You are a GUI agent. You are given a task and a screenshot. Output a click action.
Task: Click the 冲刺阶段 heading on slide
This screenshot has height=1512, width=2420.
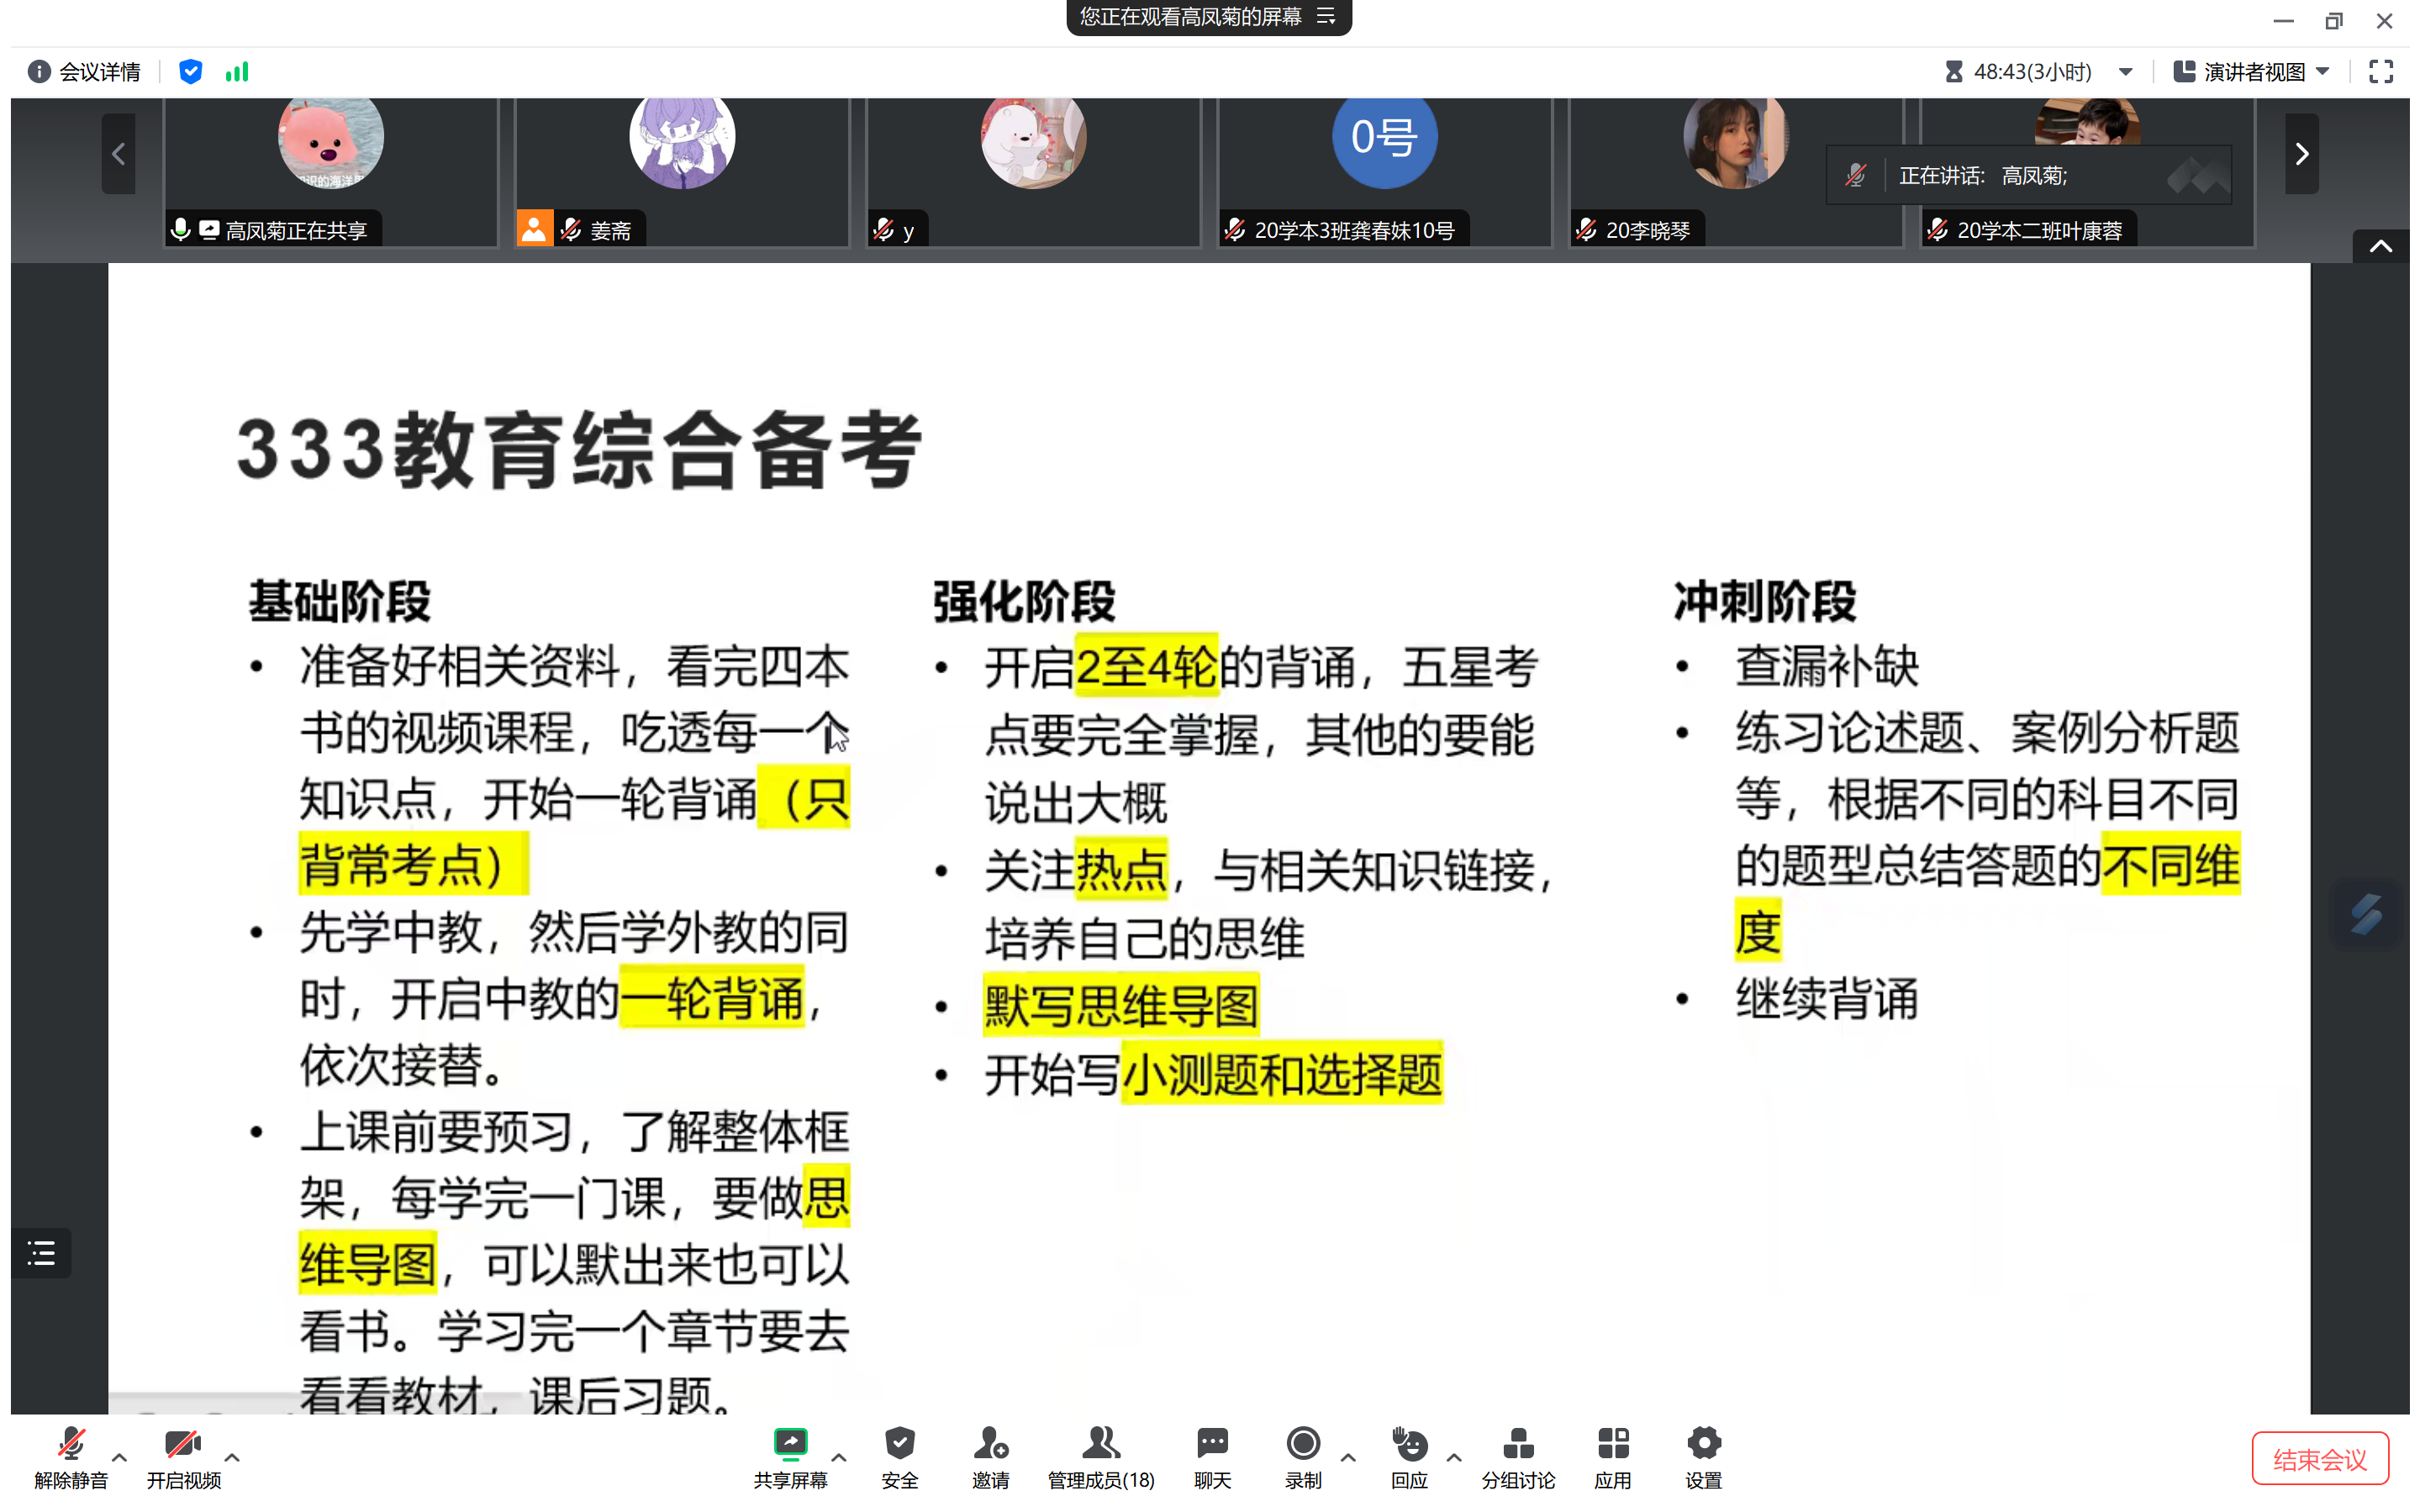point(1765,602)
